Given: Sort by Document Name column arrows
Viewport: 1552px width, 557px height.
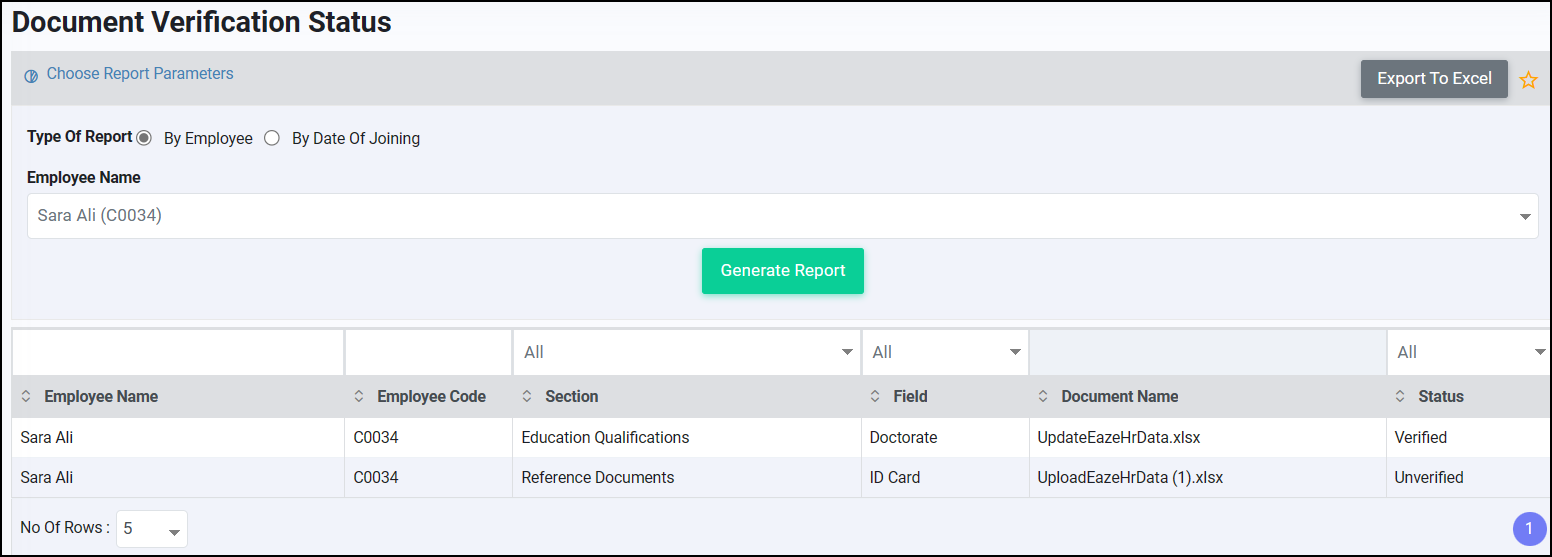Looking at the screenshot, I should pos(1044,397).
